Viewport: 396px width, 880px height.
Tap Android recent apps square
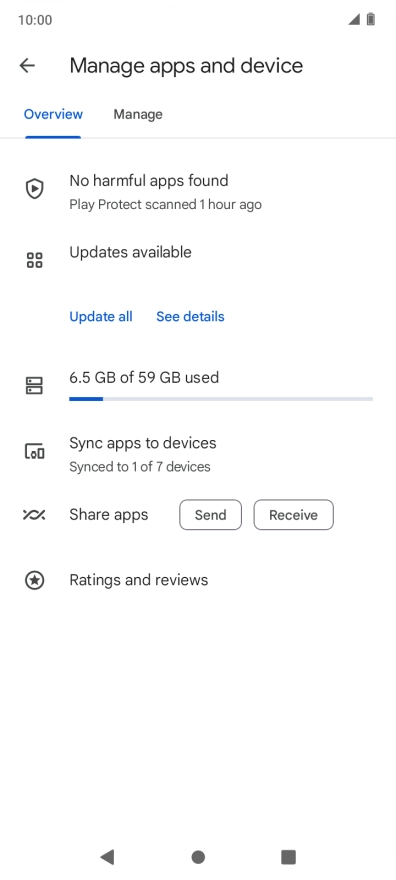[x=288, y=856]
